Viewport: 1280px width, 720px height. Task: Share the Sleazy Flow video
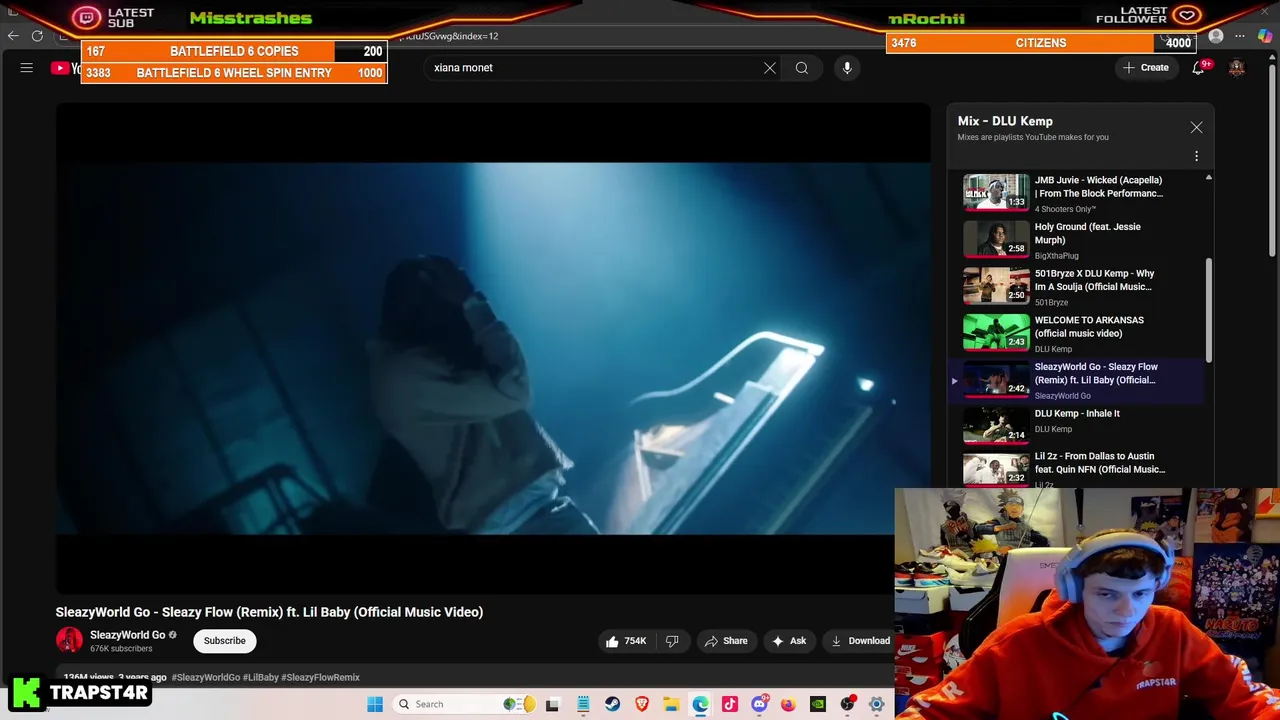(x=726, y=641)
